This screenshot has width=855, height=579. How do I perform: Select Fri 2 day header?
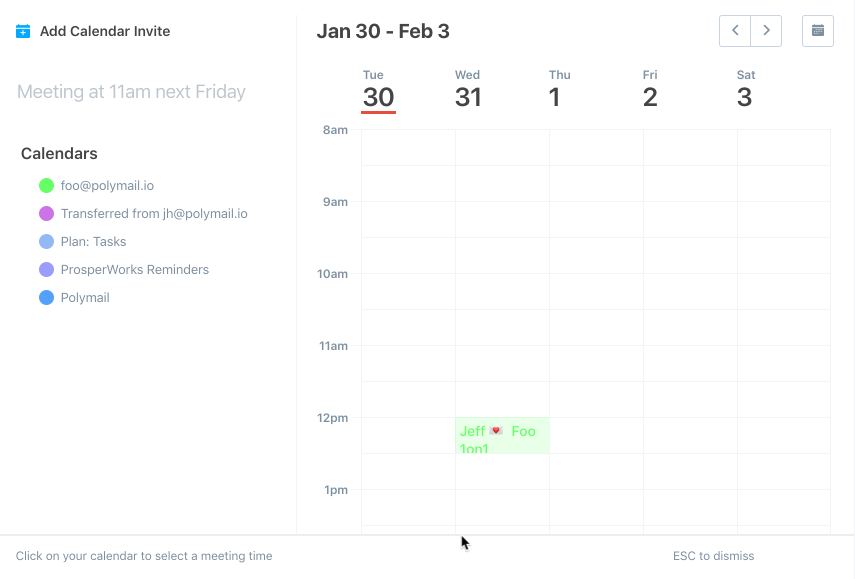tap(650, 91)
